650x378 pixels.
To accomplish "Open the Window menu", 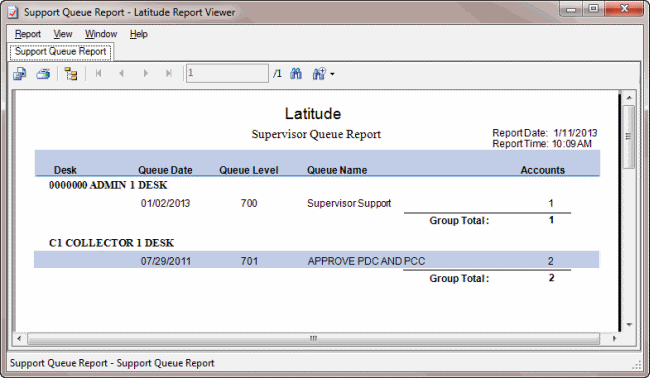I will pyautogui.click(x=101, y=34).
